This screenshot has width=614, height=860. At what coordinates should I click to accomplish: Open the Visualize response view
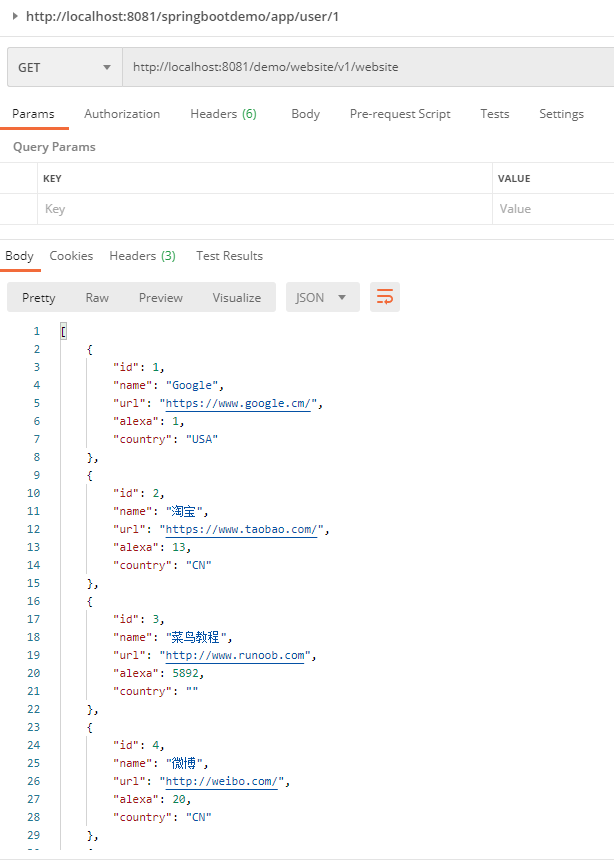click(x=236, y=297)
